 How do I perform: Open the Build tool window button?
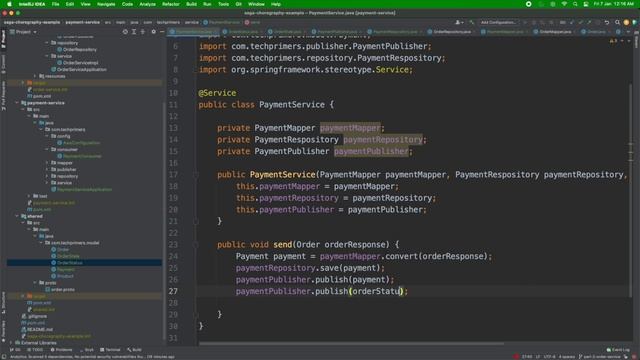pos(134,350)
